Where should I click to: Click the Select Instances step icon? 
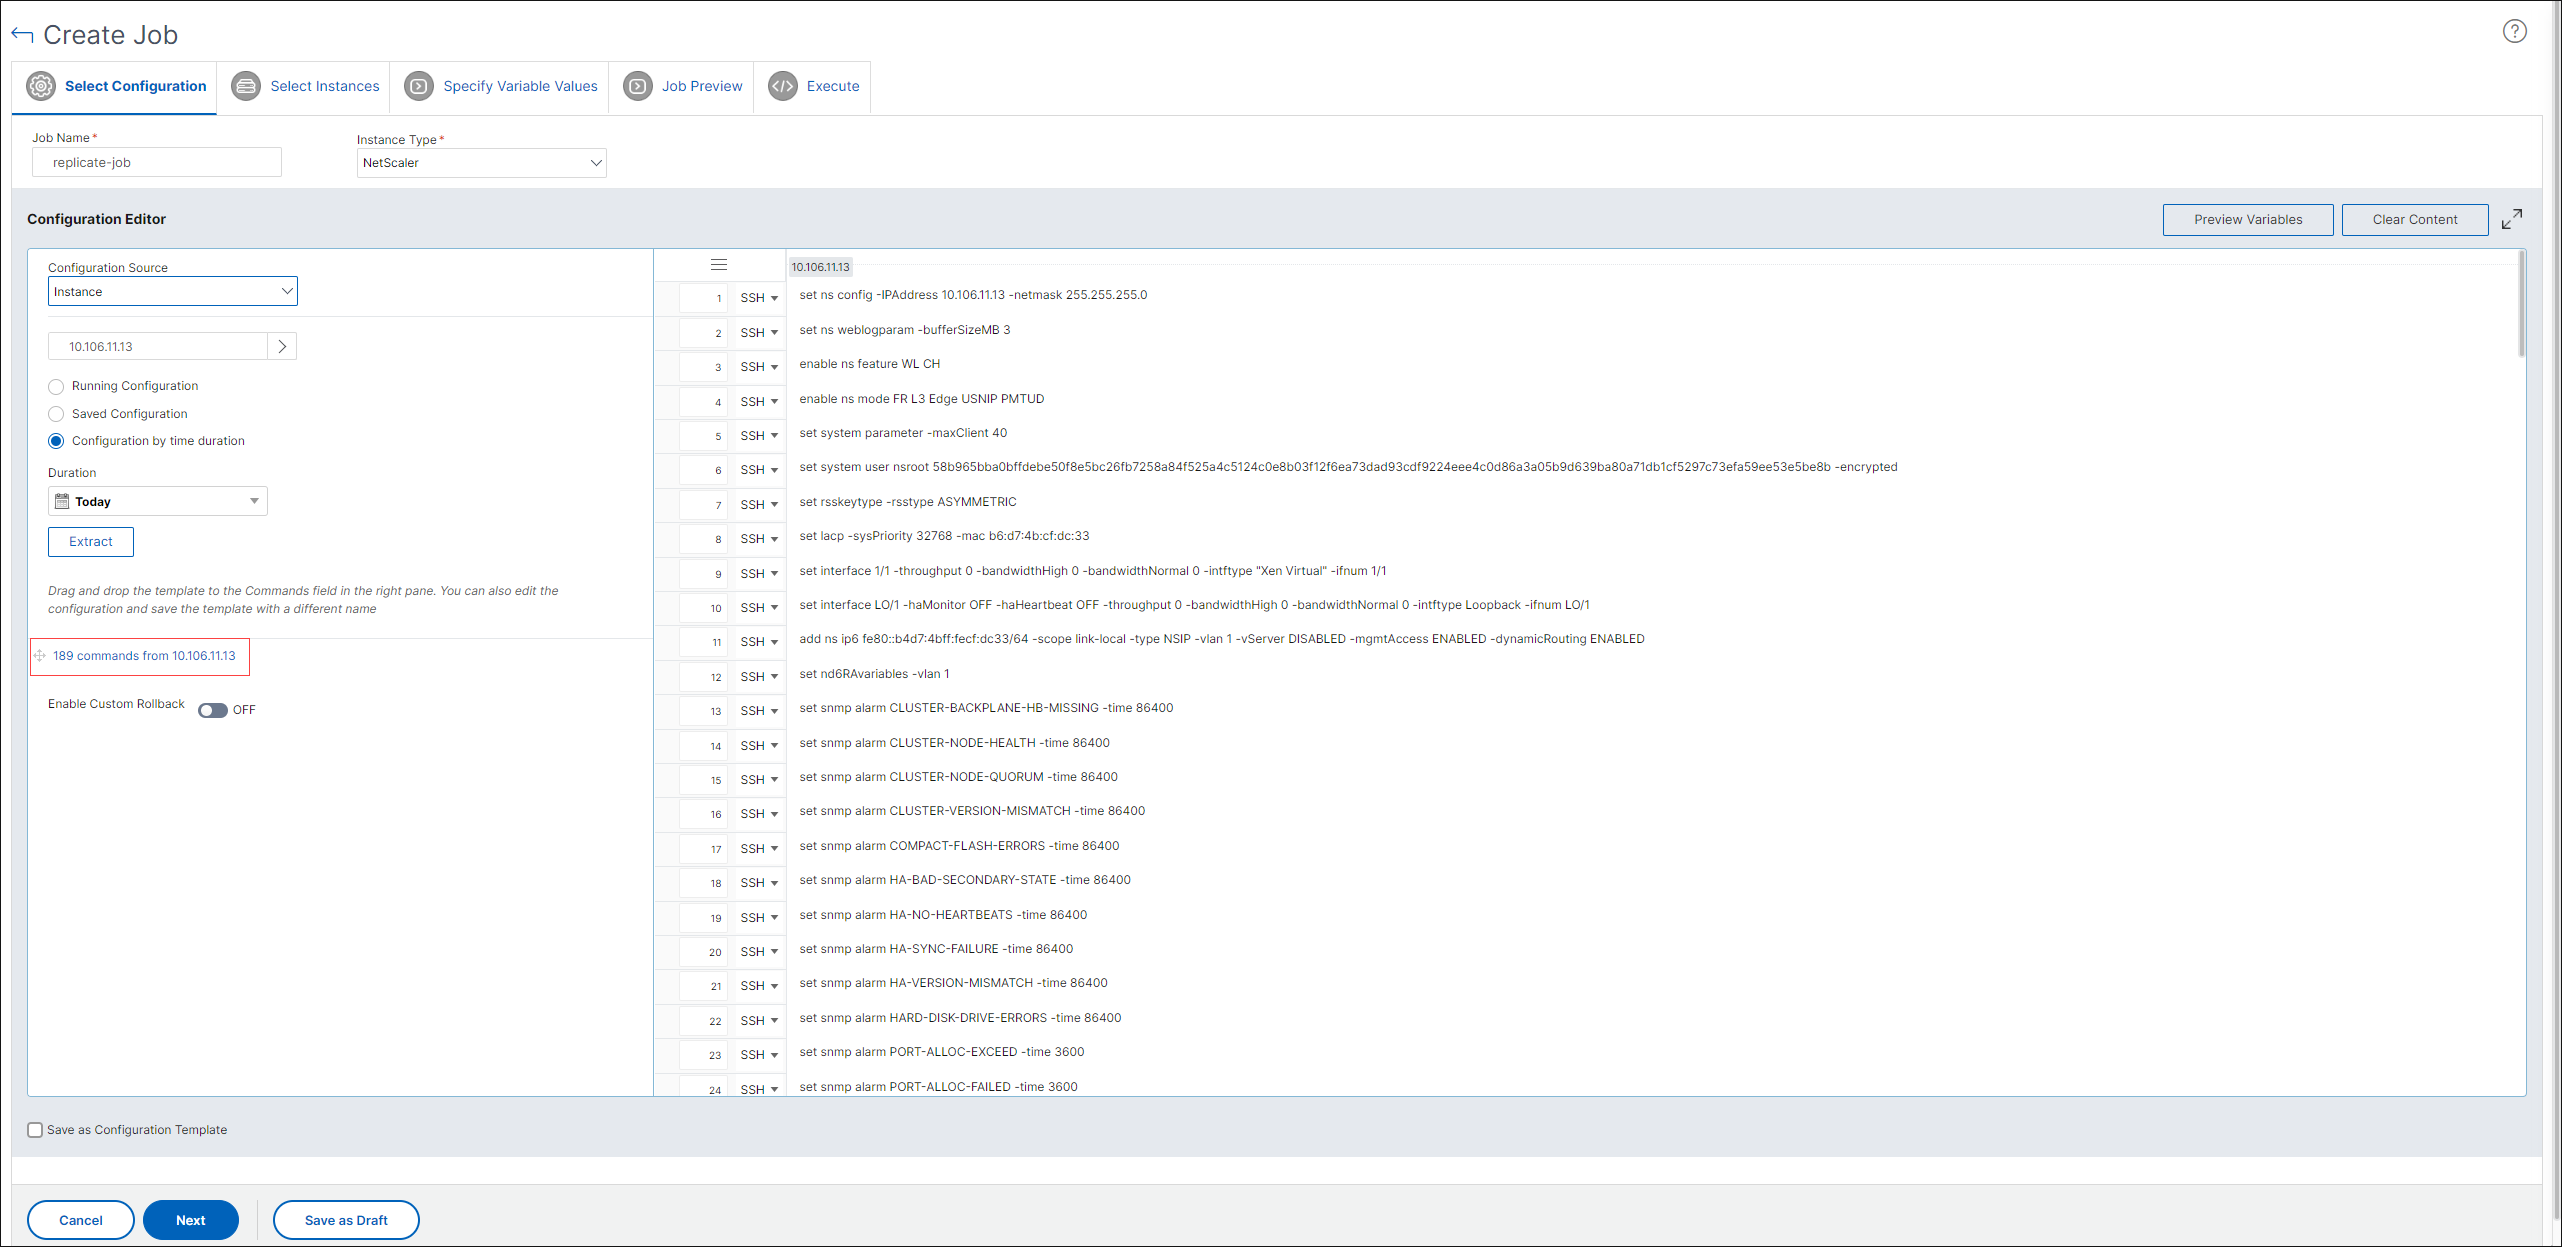click(246, 86)
